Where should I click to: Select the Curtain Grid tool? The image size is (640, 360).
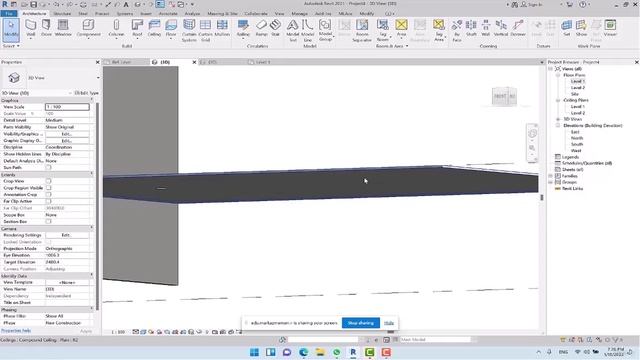tap(205, 31)
